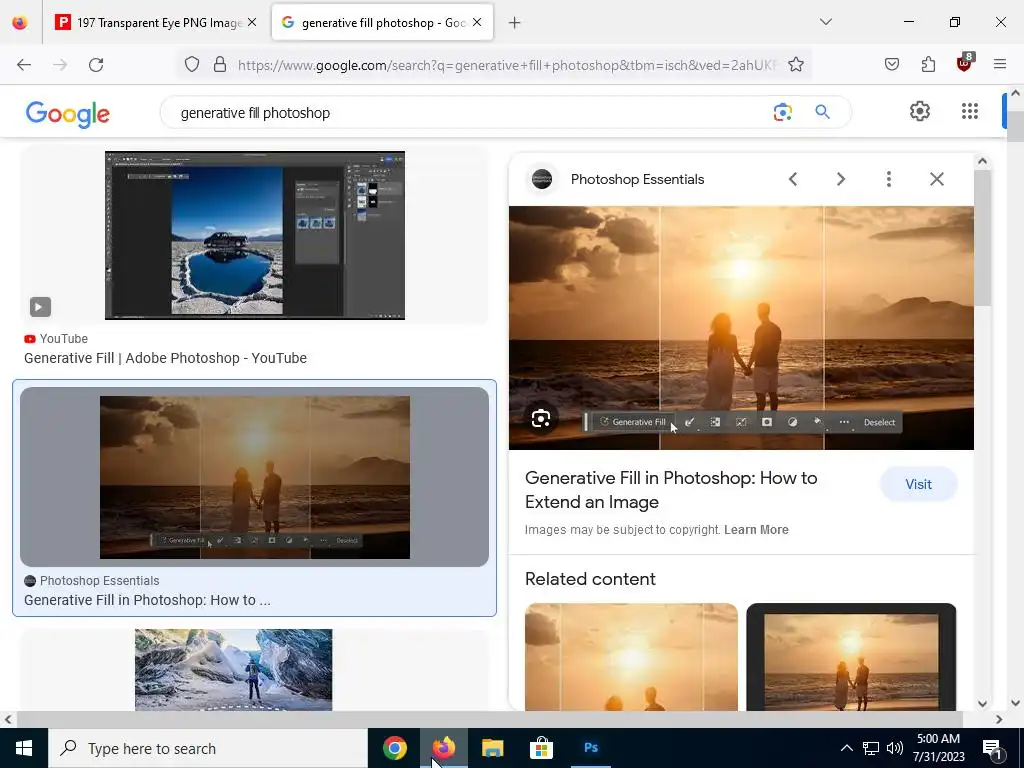Click the network tray icon
1024x768 pixels.
(871, 748)
